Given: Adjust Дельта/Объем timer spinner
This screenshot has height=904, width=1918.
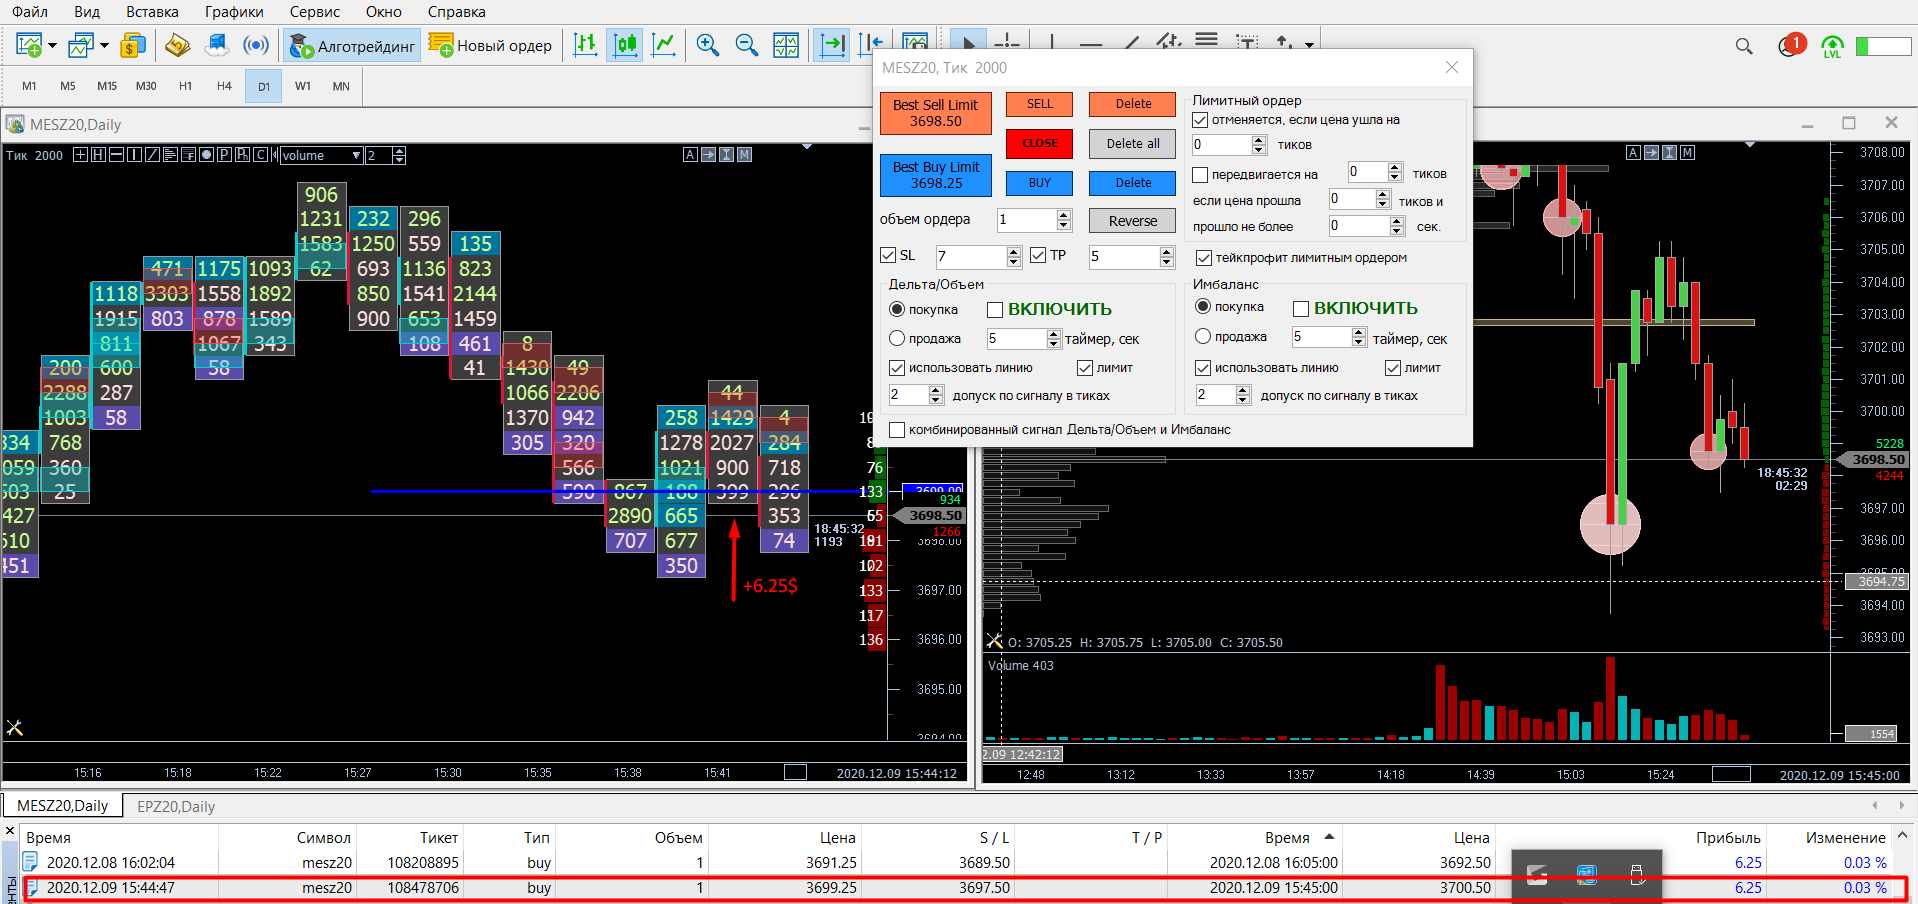Looking at the screenshot, I should [1053, 339].
